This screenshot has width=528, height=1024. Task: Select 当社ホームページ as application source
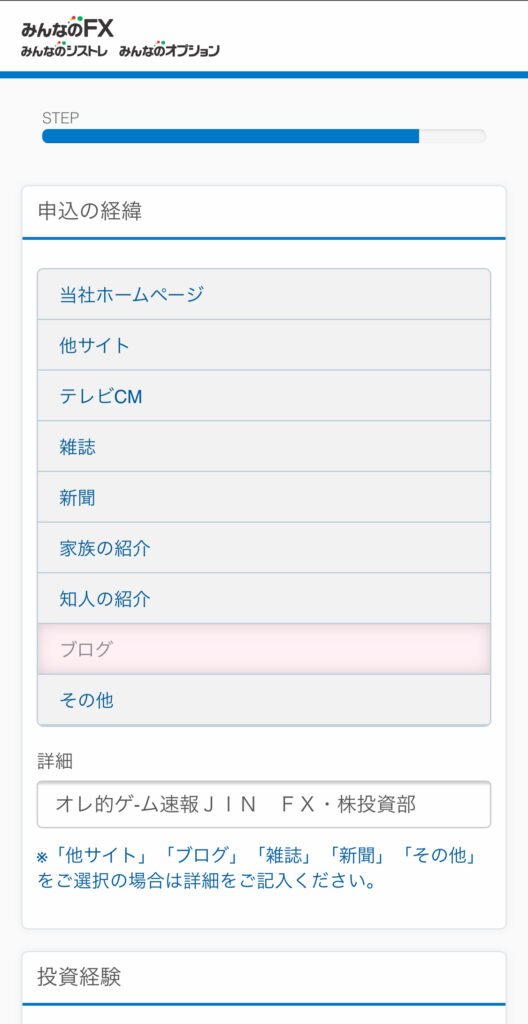point(264,295)
